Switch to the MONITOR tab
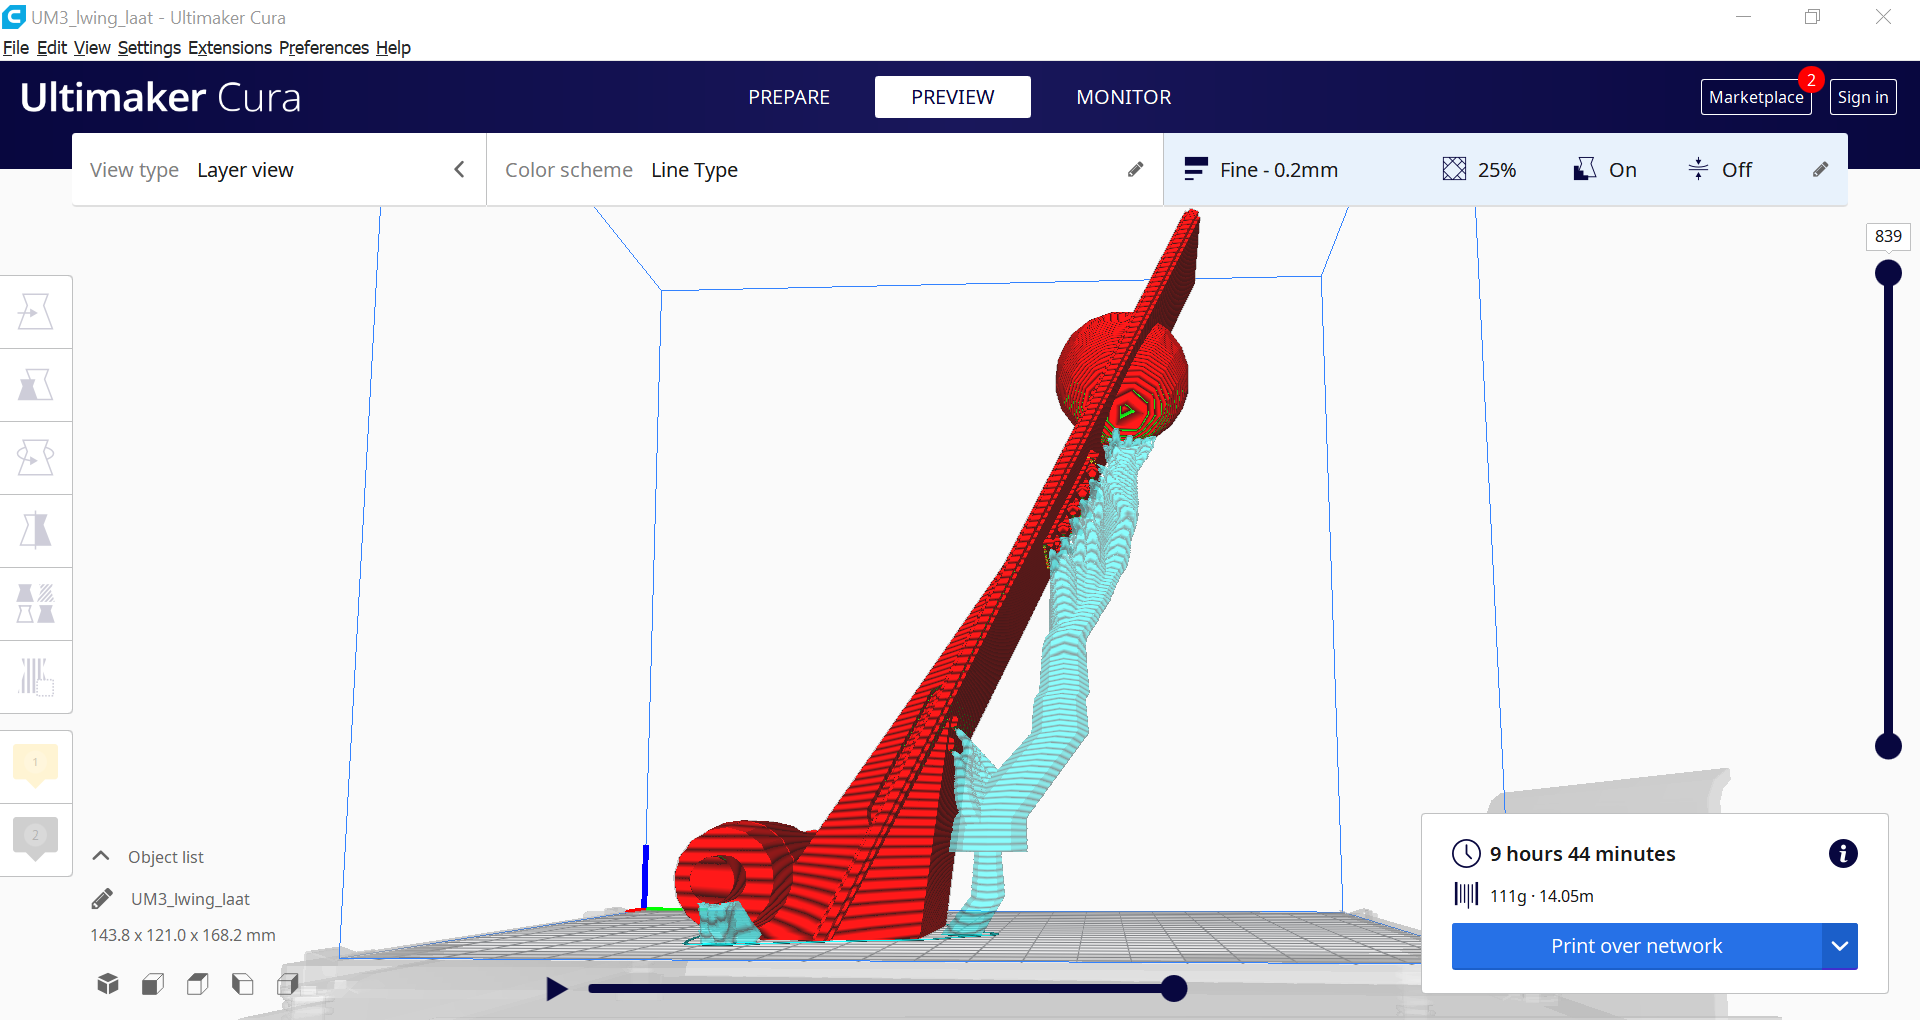 (1123, 97)
